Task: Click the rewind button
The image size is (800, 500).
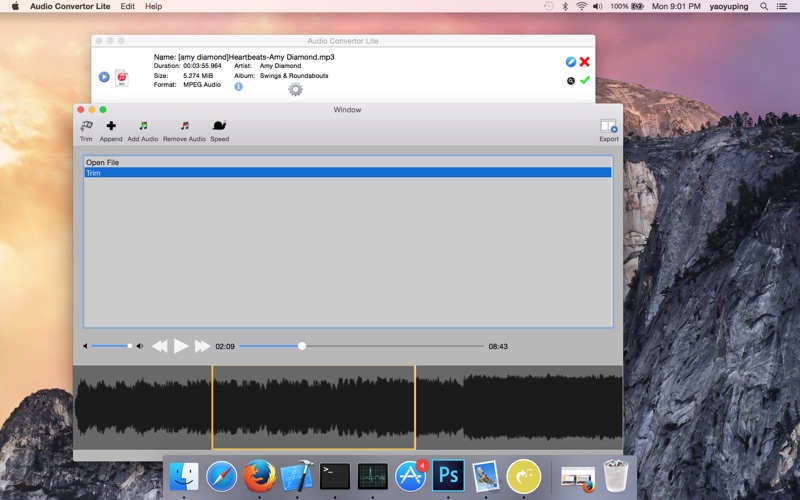Action: [x=160, y=346]
